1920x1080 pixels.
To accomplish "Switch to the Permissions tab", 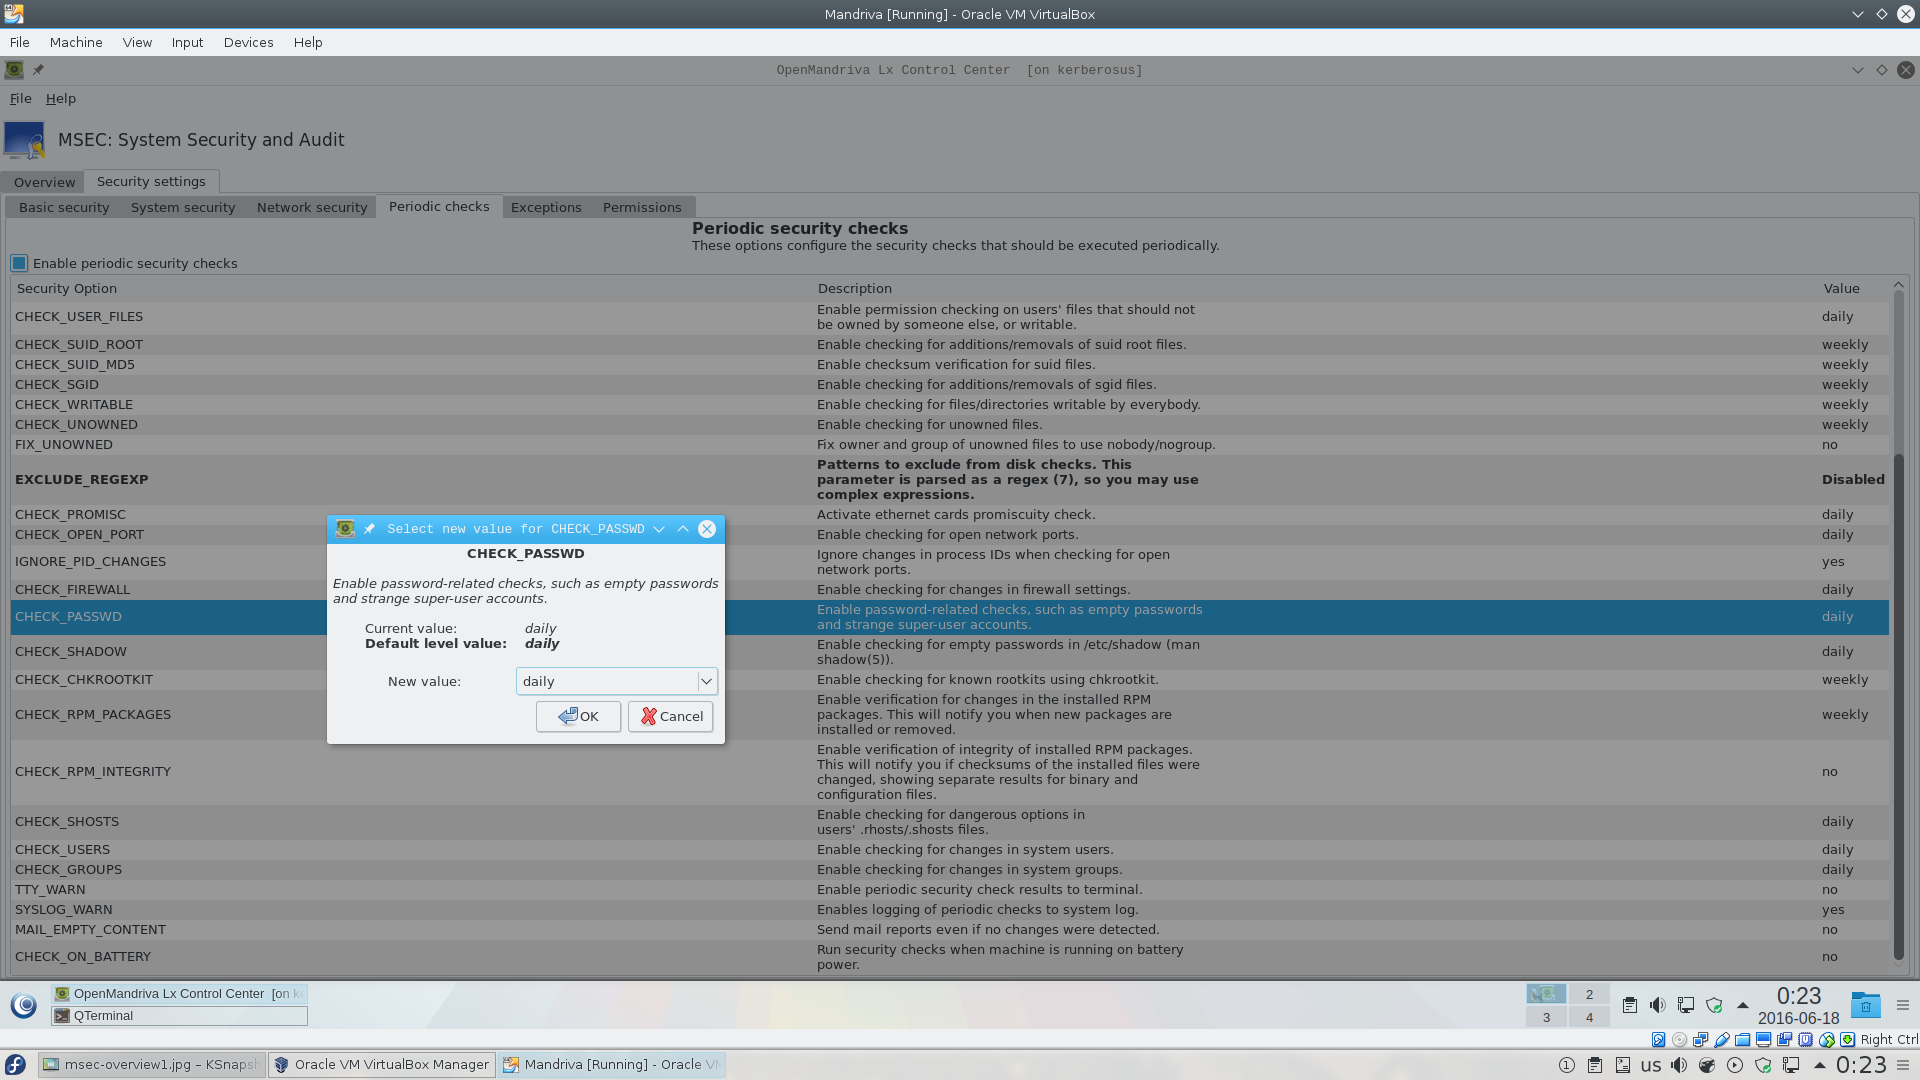I will [x=642, y=207].
